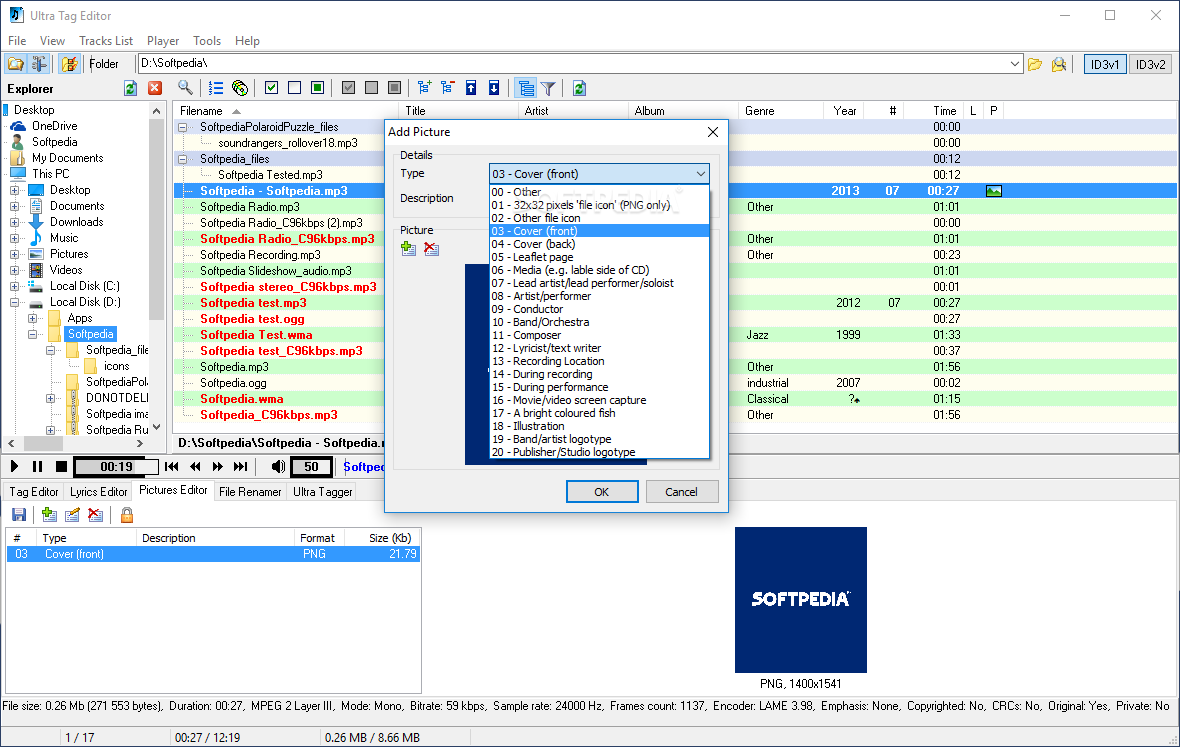
Task: Expand the Downloads node in Explorer tree
Action: 14,222
